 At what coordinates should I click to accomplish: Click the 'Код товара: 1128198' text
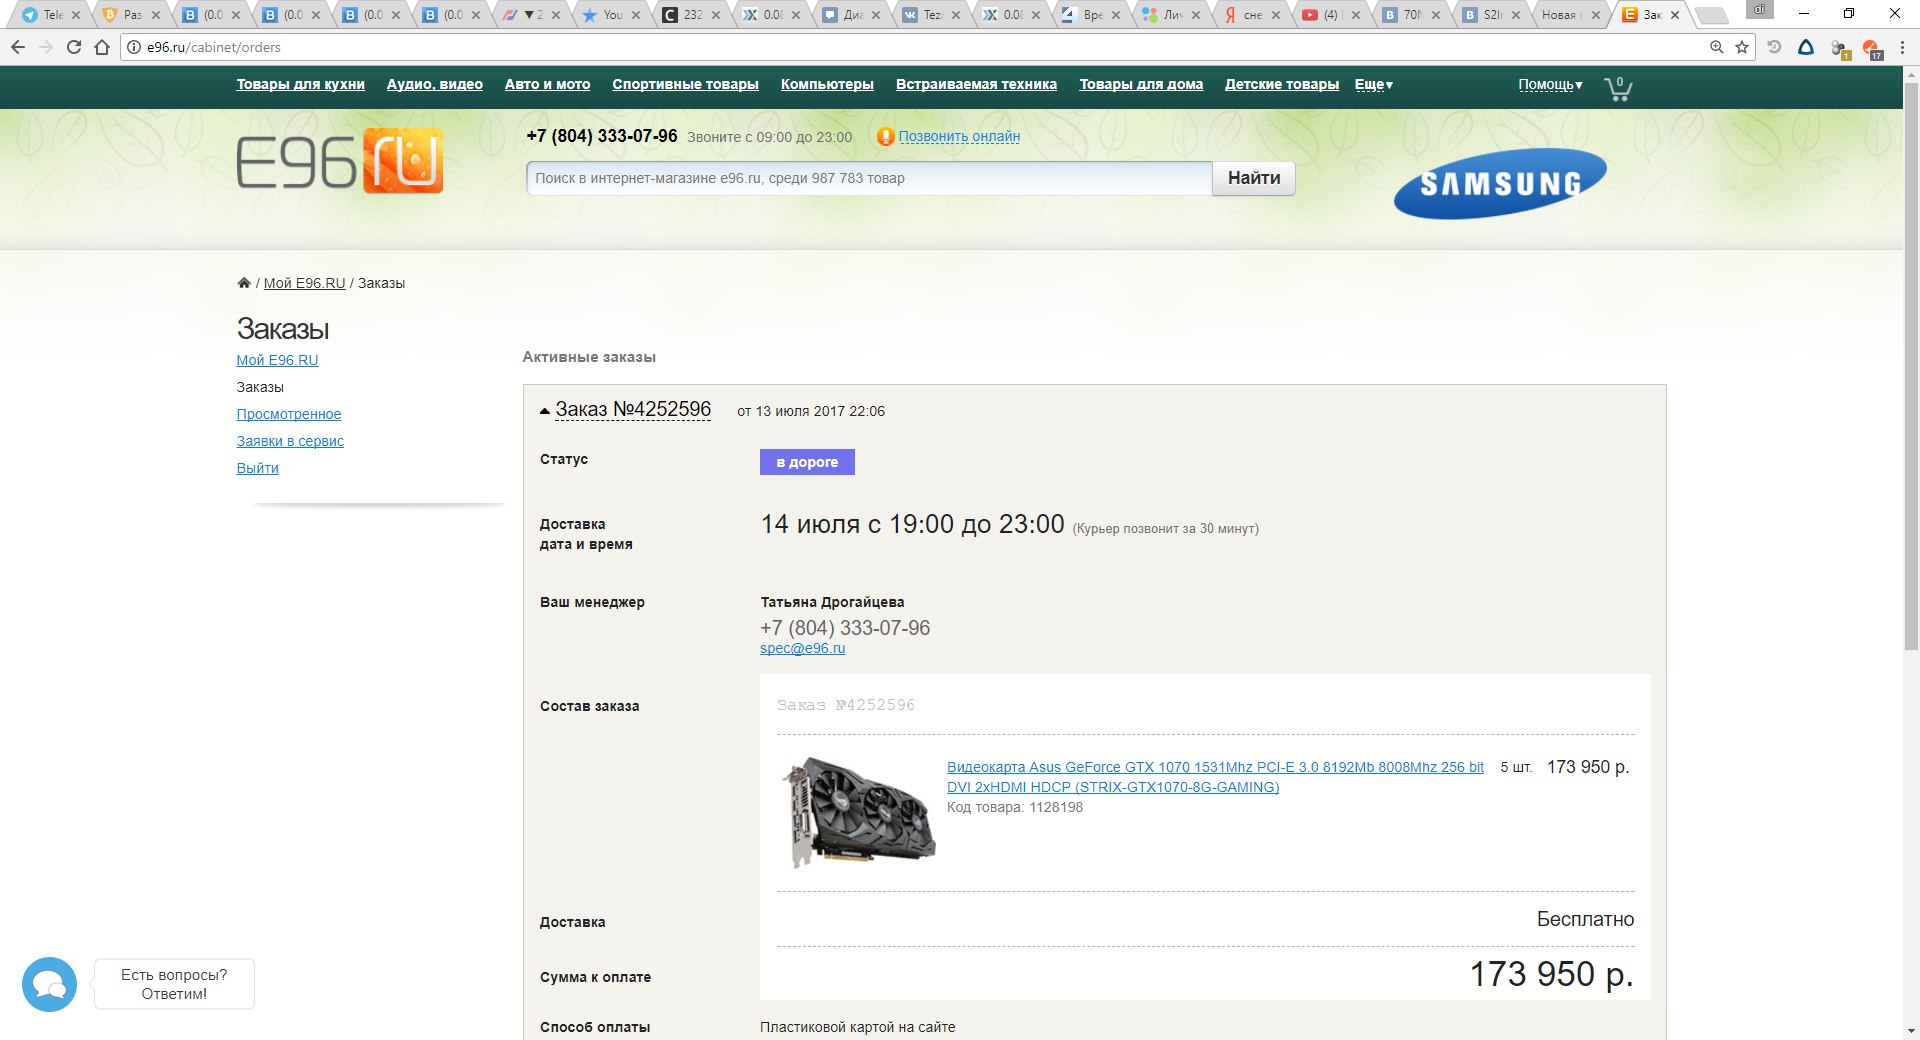(x=1015, y=807)
